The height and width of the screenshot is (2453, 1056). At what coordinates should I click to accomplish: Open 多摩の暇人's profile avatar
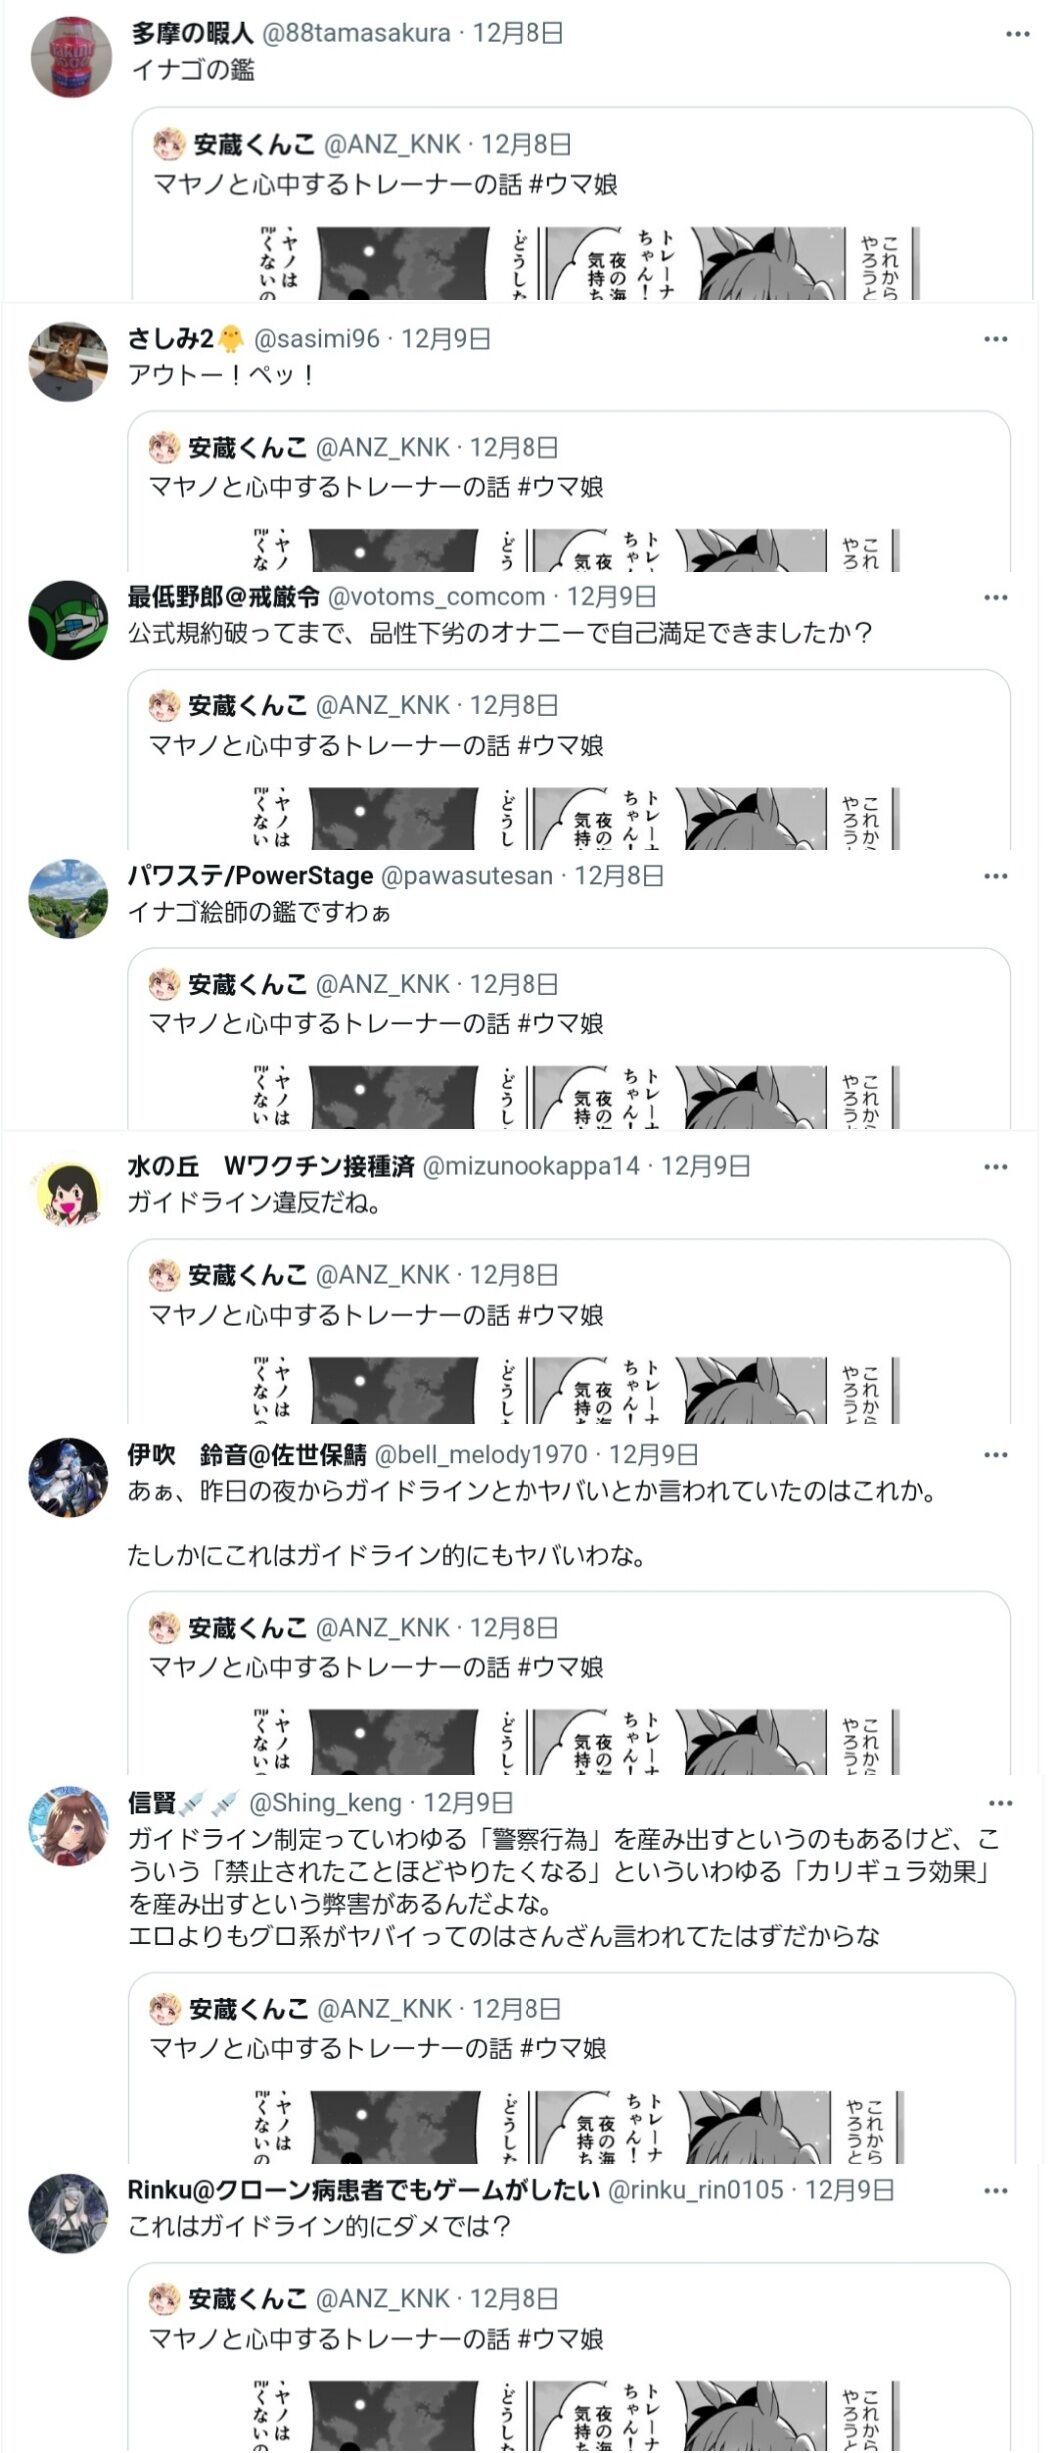pos(71,57)
